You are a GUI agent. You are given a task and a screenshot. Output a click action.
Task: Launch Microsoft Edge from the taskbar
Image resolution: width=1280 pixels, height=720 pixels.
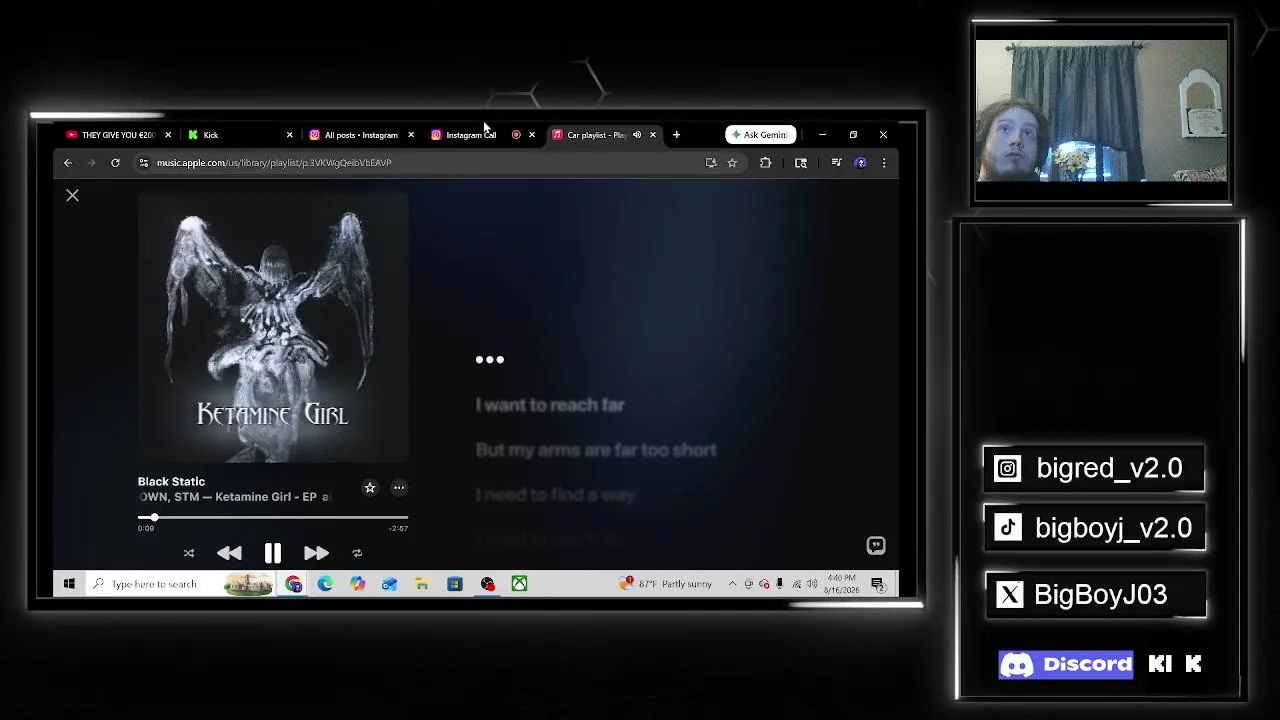click(x=325, y=584)
